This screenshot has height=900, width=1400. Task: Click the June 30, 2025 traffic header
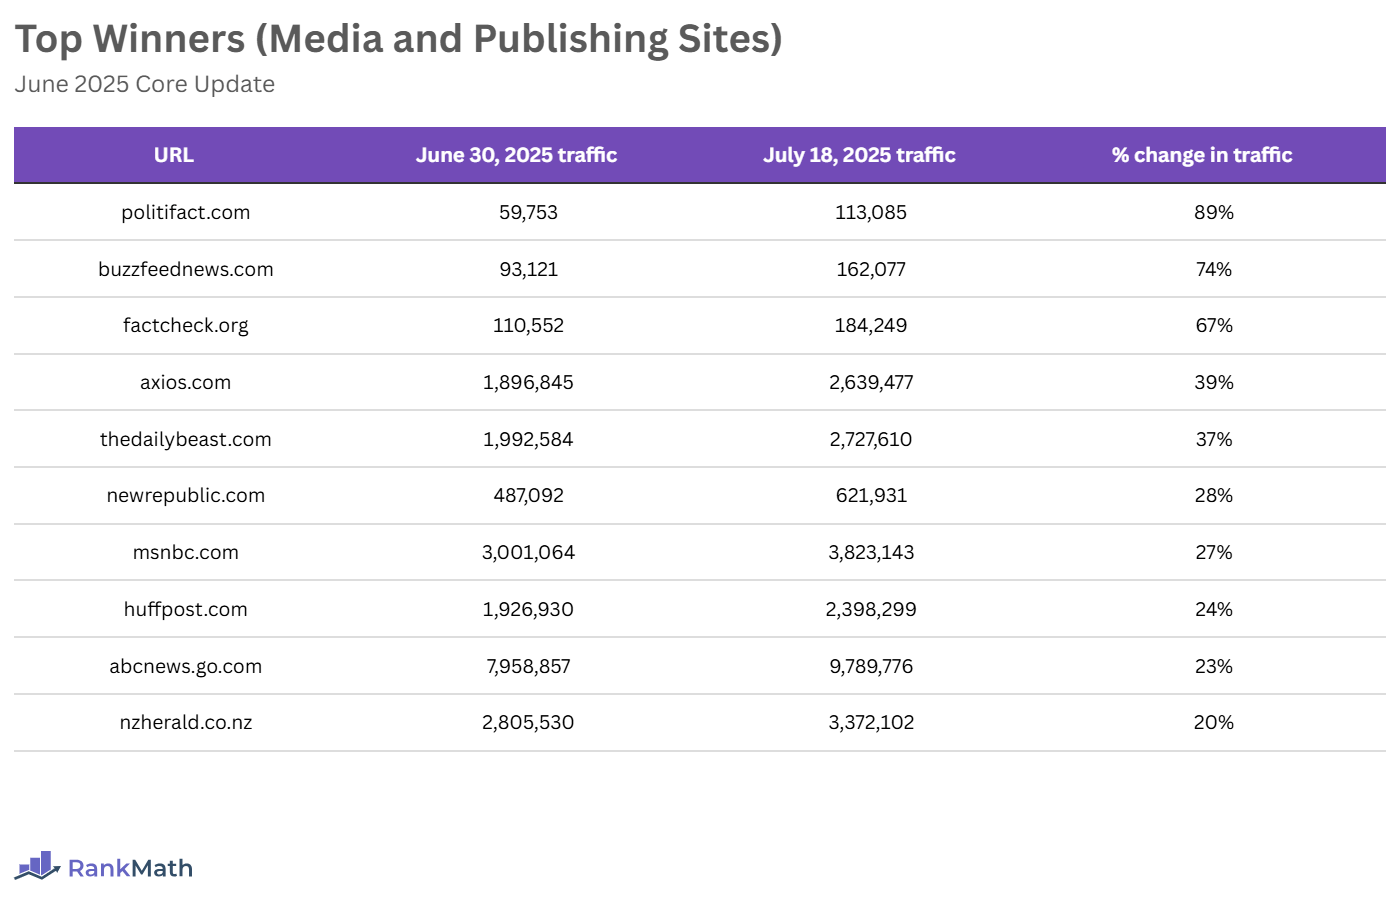516,155
